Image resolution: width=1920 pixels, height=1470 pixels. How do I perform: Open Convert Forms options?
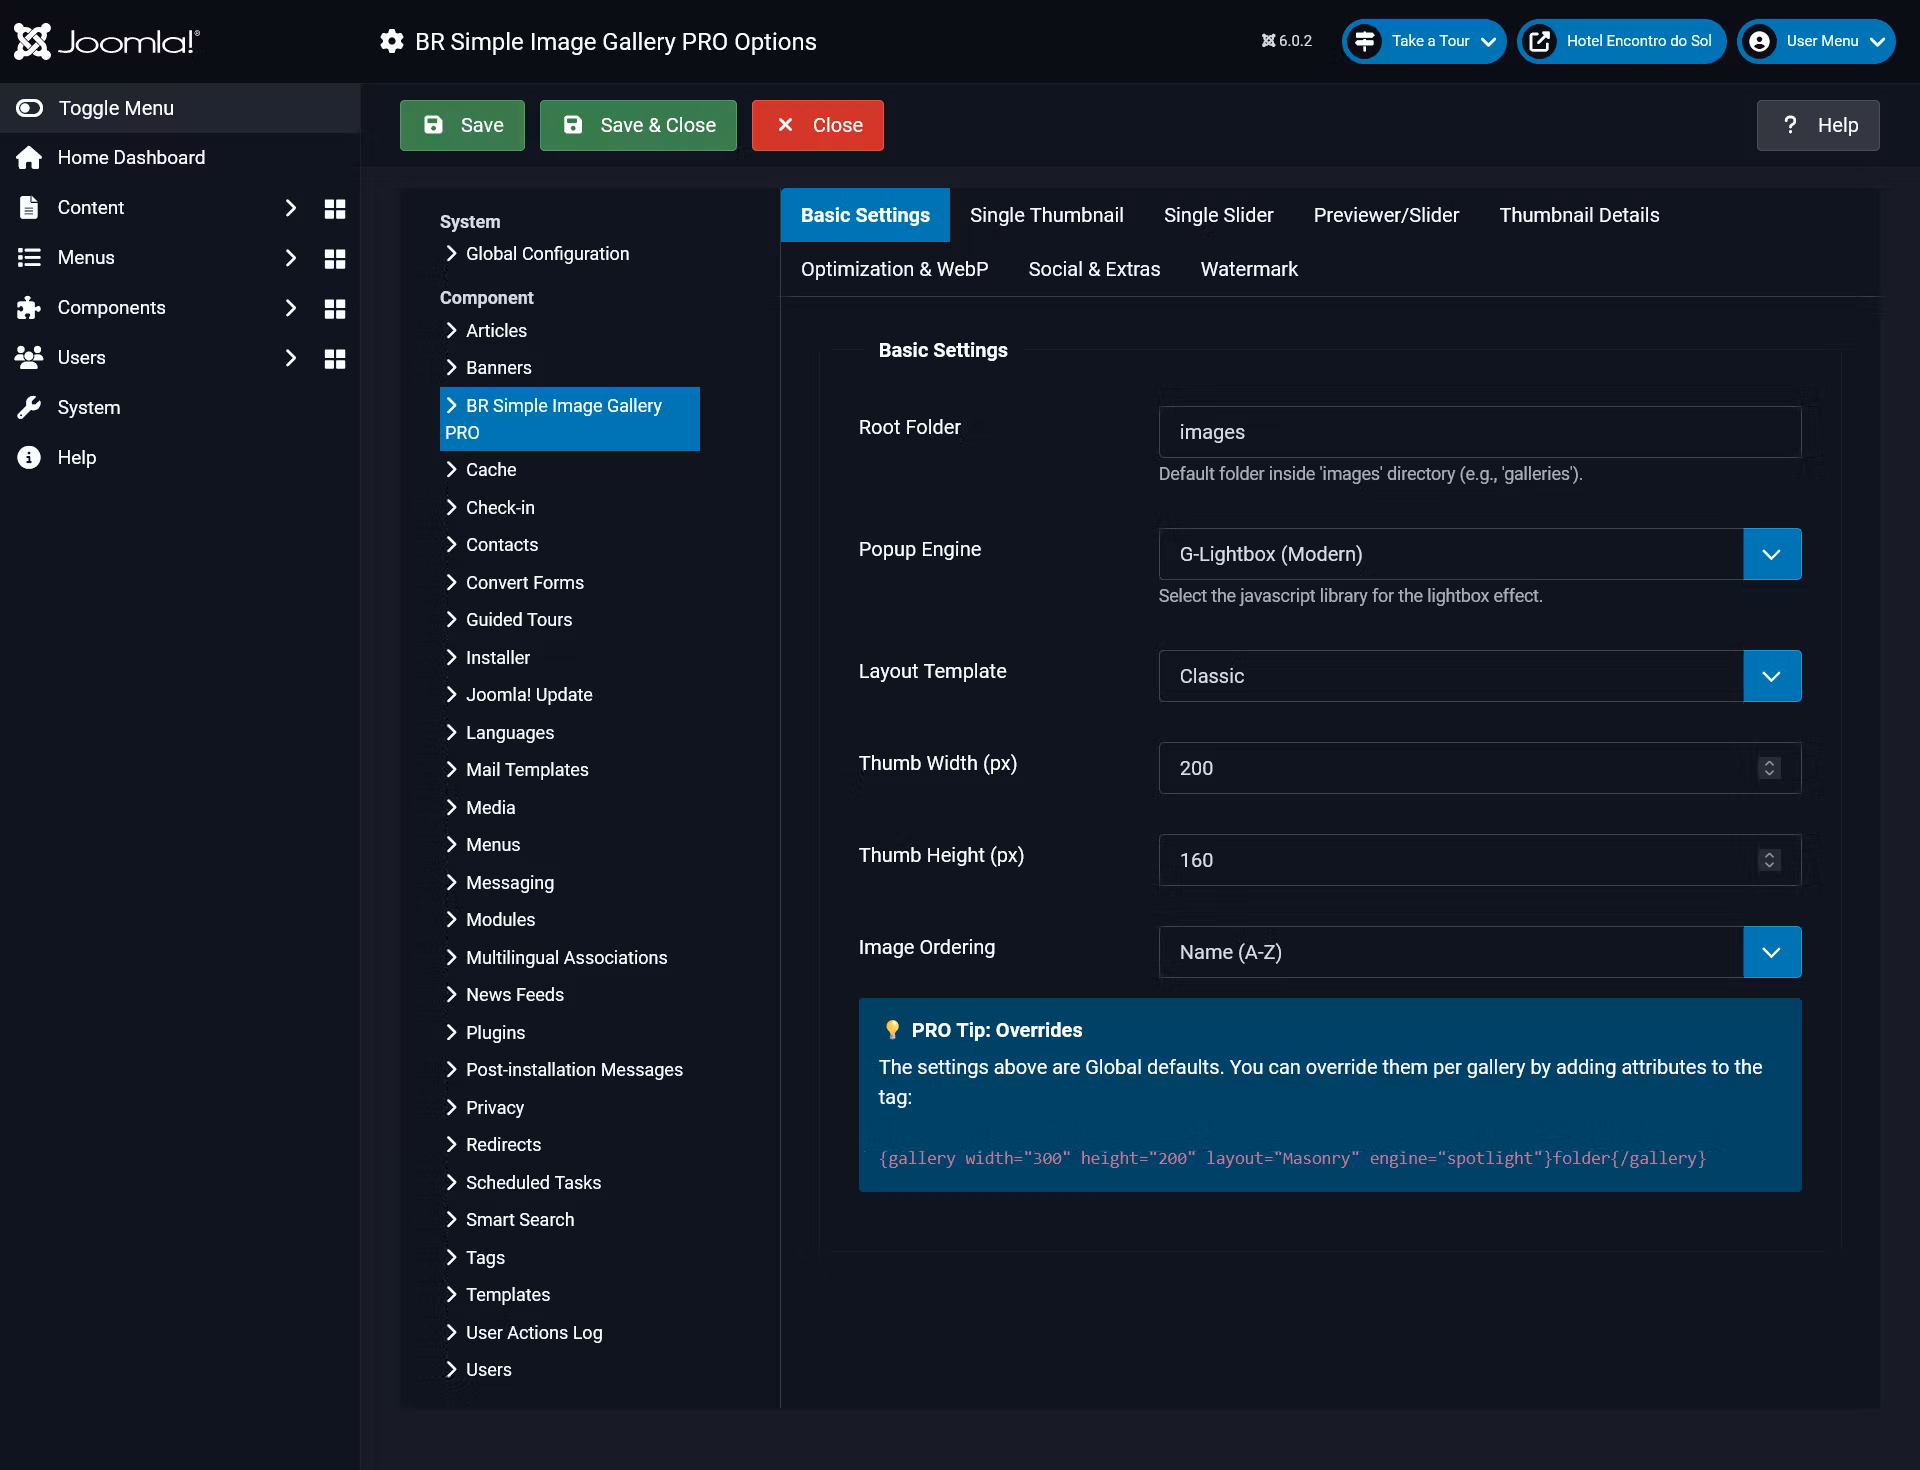coord(515,583)
